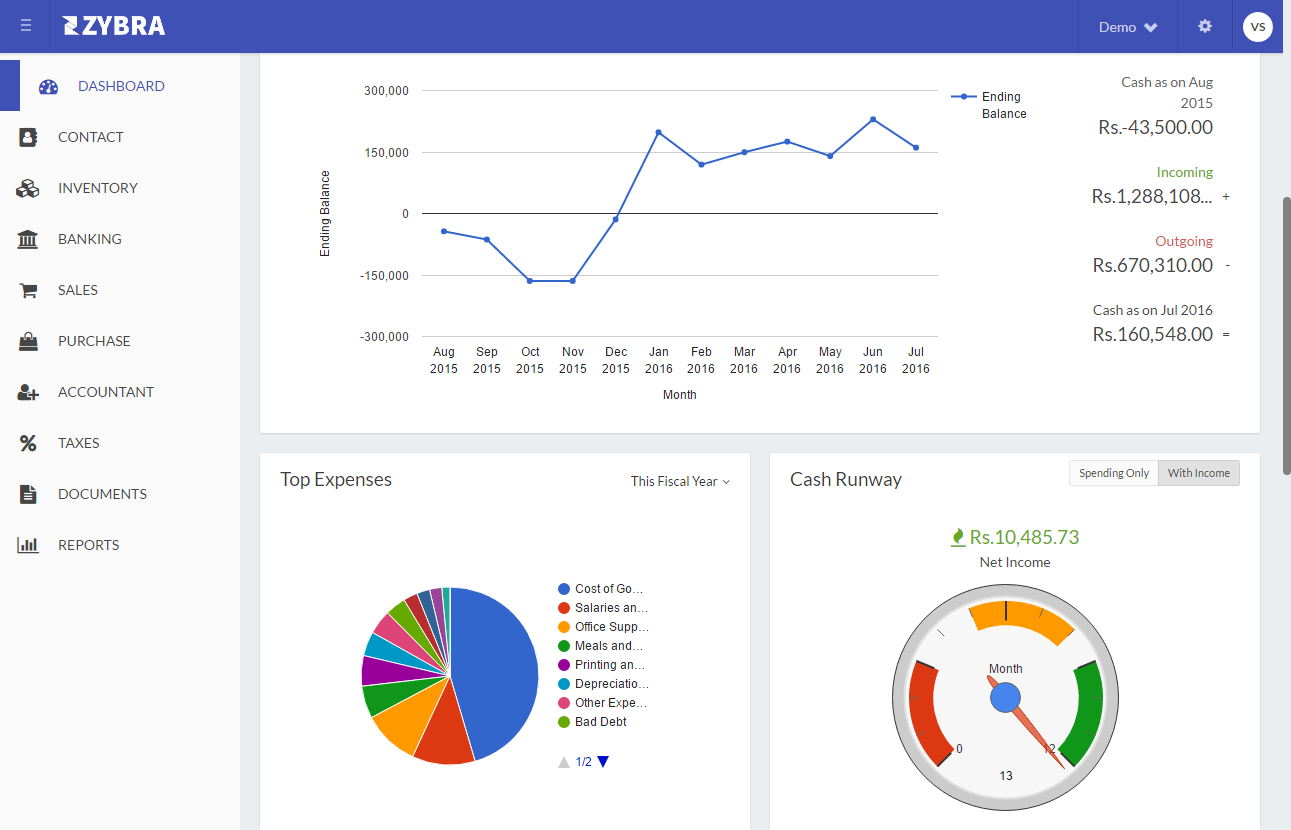This screenshot has width=1291, height=830.
Task: Click the Reports bar chart icon
Action: point(28,545)
